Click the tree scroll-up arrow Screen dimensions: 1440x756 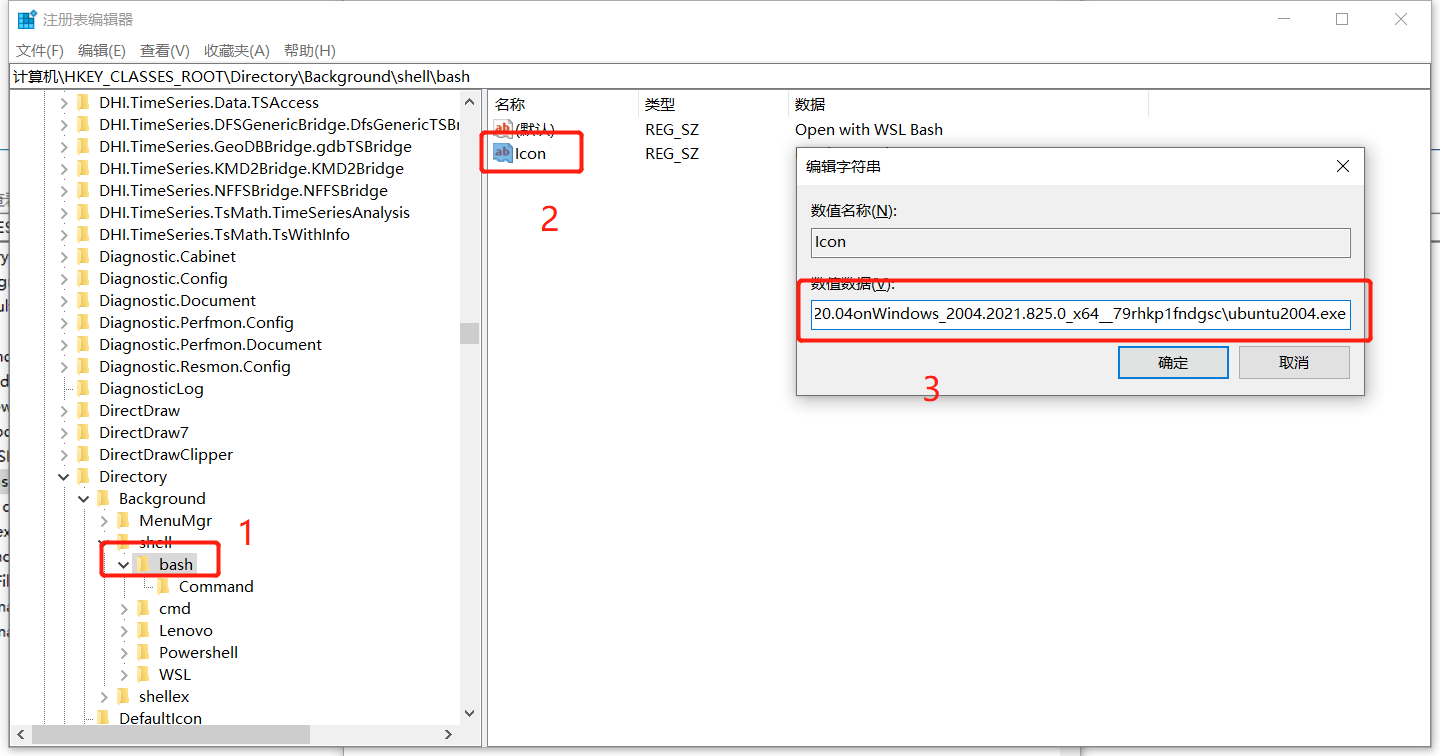(x=469, y=102)
